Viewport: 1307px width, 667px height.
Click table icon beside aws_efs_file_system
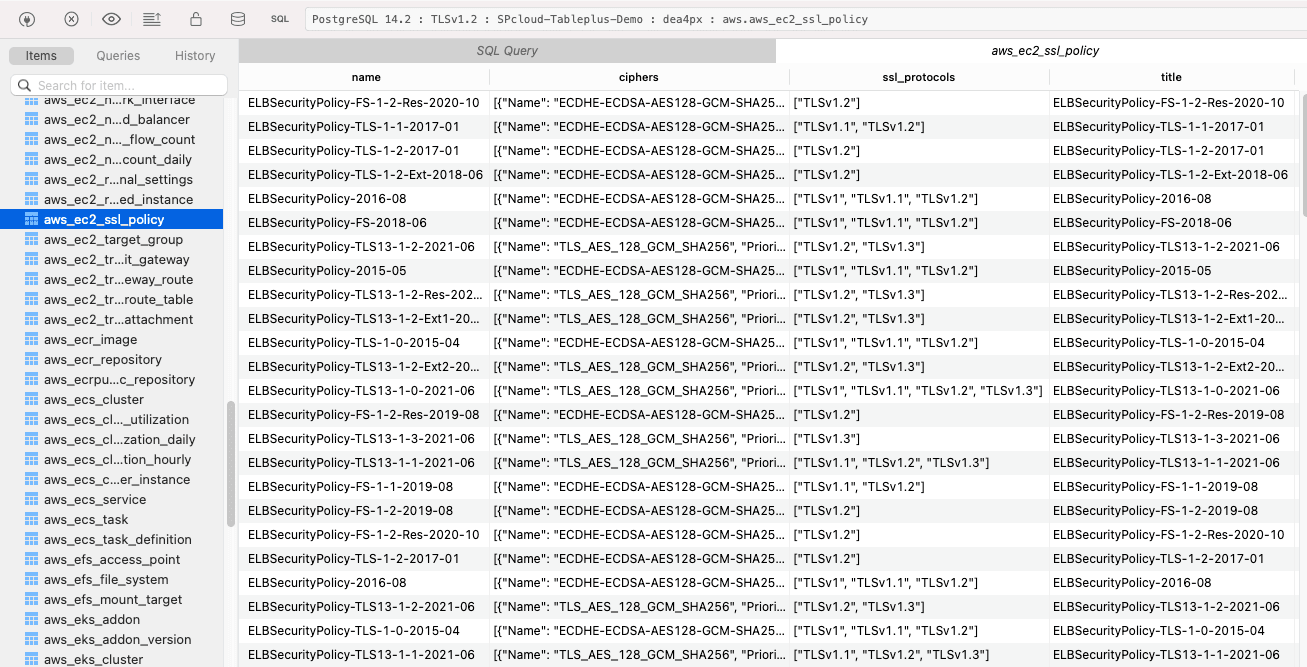coord(31,580)
